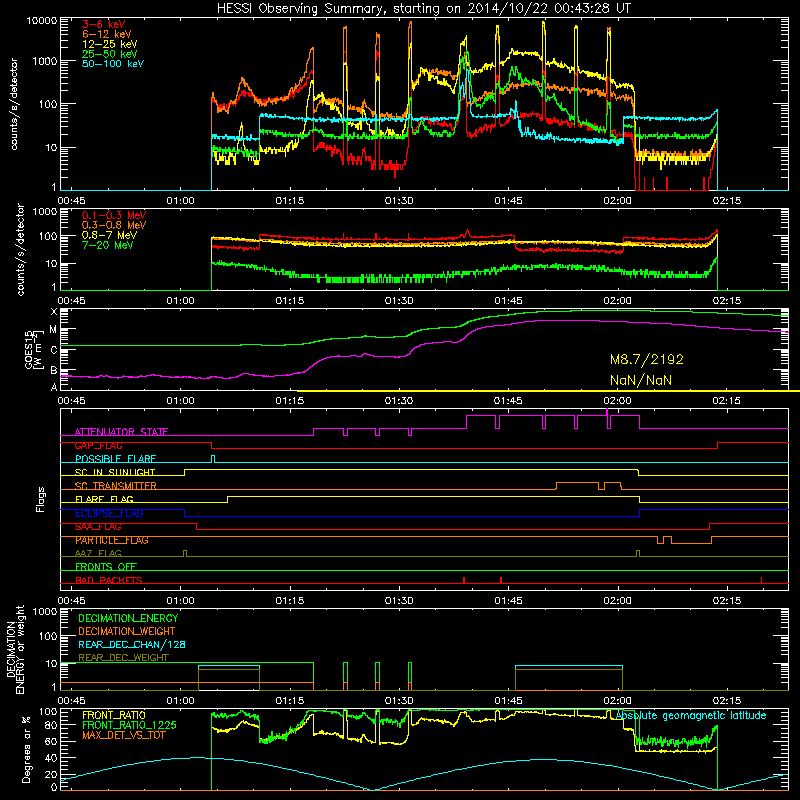
Task: Click the 0.8-7 MeV legend entry
Action: click(x=110, y=235)
